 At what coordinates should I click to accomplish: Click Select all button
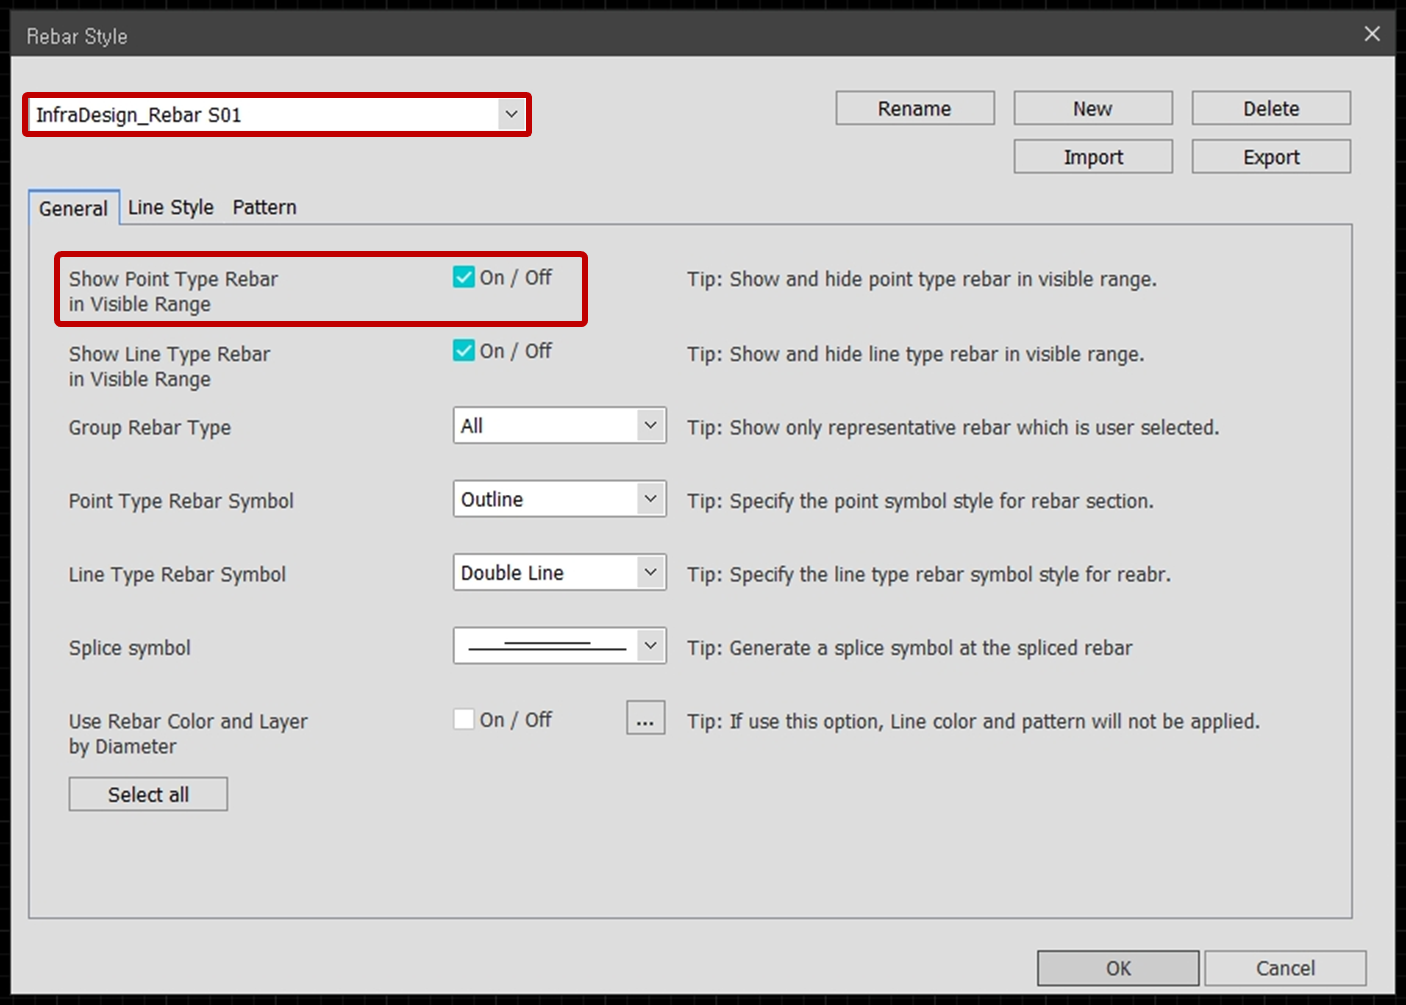[x=147, y=793]
